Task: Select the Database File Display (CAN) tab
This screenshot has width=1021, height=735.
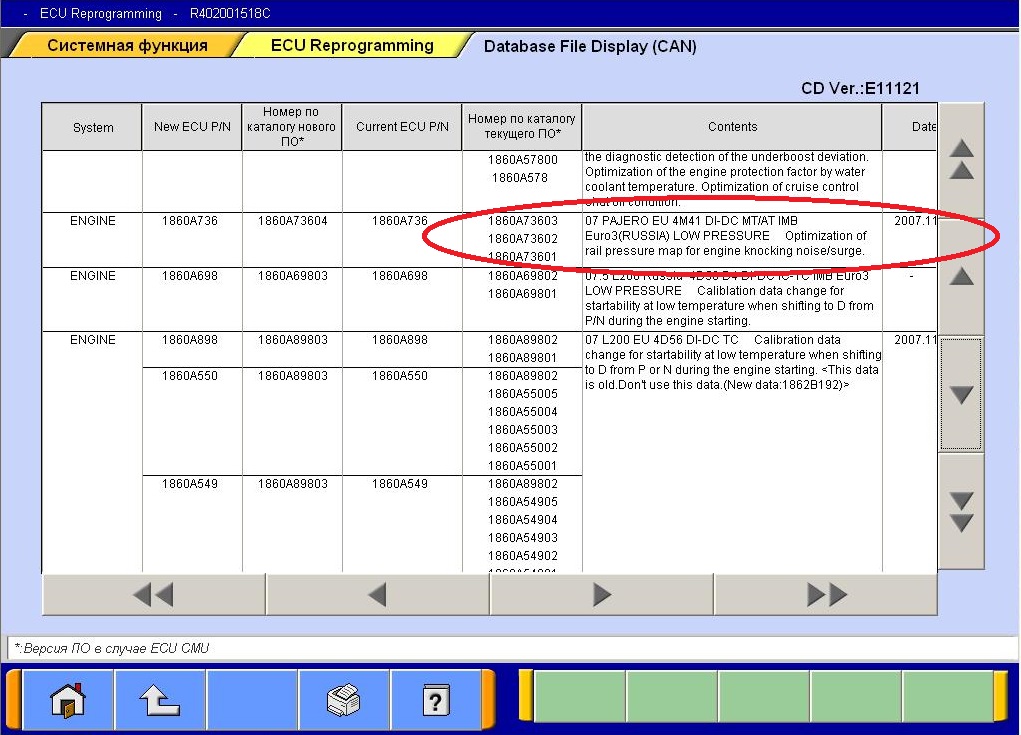Action: point(590,46)
